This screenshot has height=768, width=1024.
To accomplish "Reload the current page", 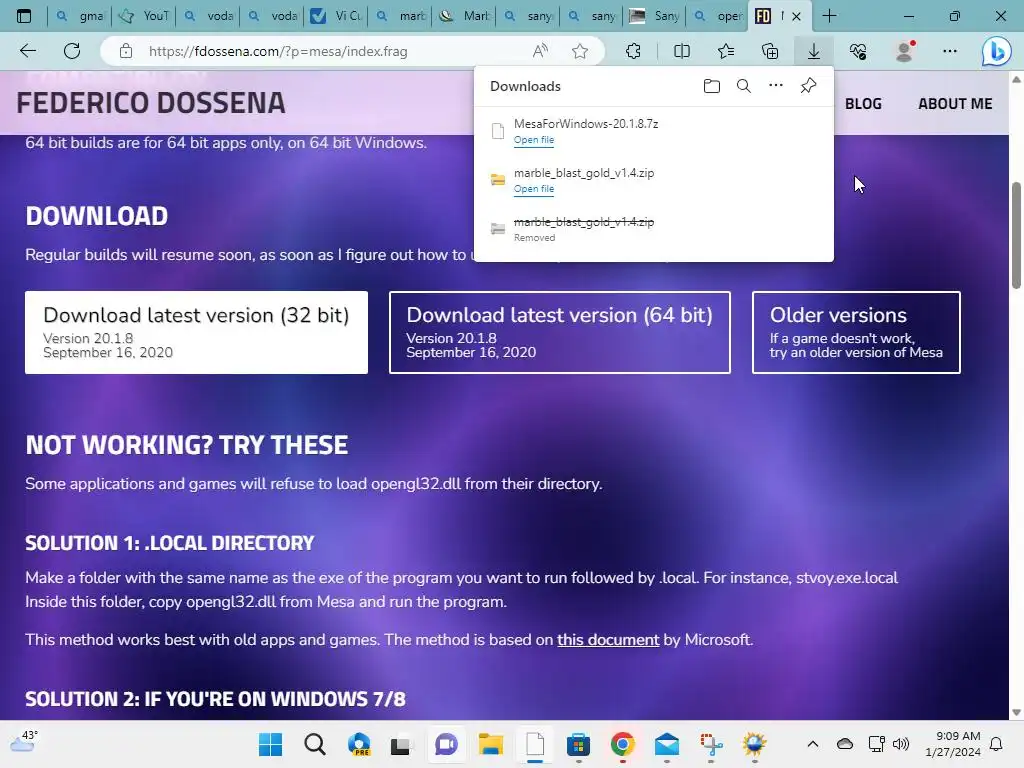I will coord(72,51).
